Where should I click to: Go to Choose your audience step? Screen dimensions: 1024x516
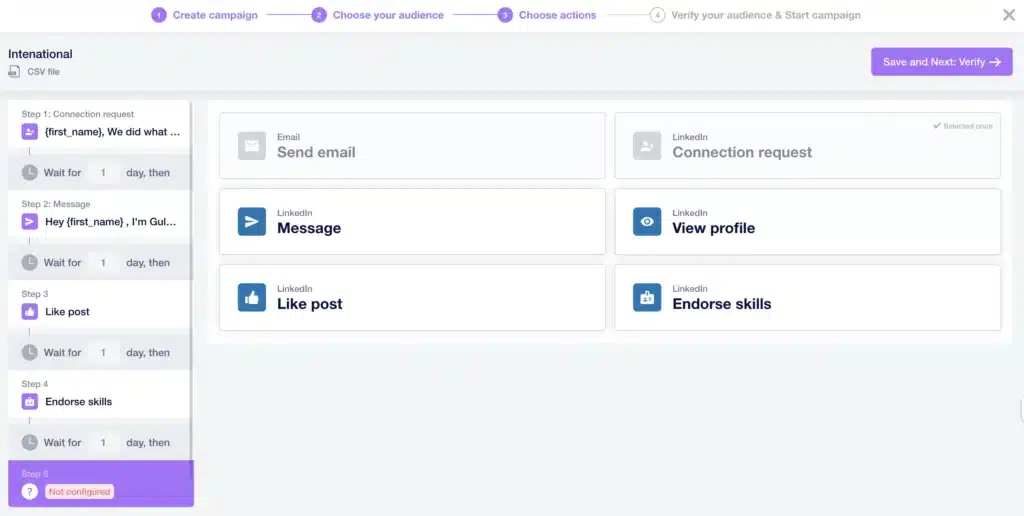377,15
